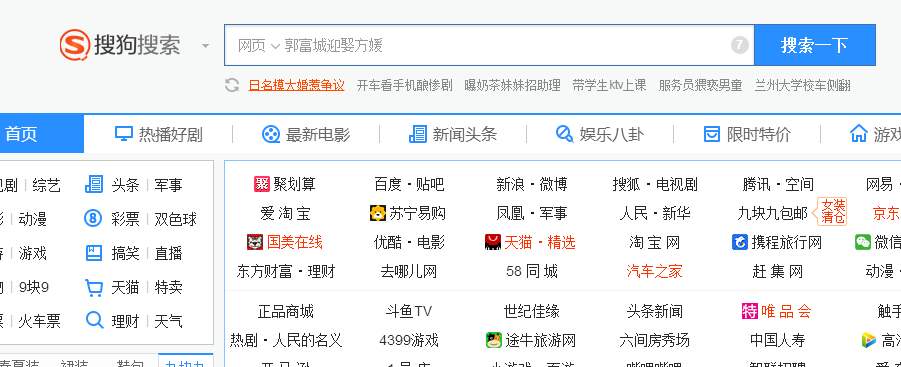
Task: Open hot topic 兰州大学校车侧翻
Action: (x=803, y=86)
